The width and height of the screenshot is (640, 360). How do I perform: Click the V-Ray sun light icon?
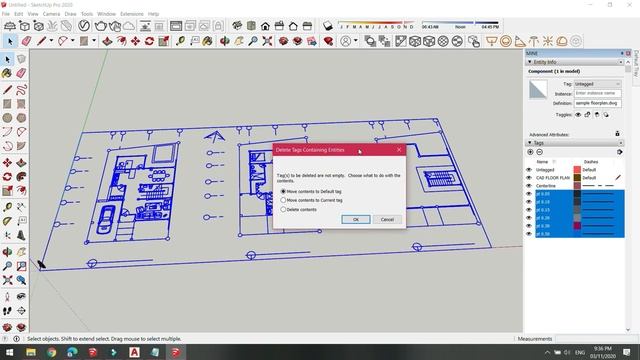click(x=547, y=41)
